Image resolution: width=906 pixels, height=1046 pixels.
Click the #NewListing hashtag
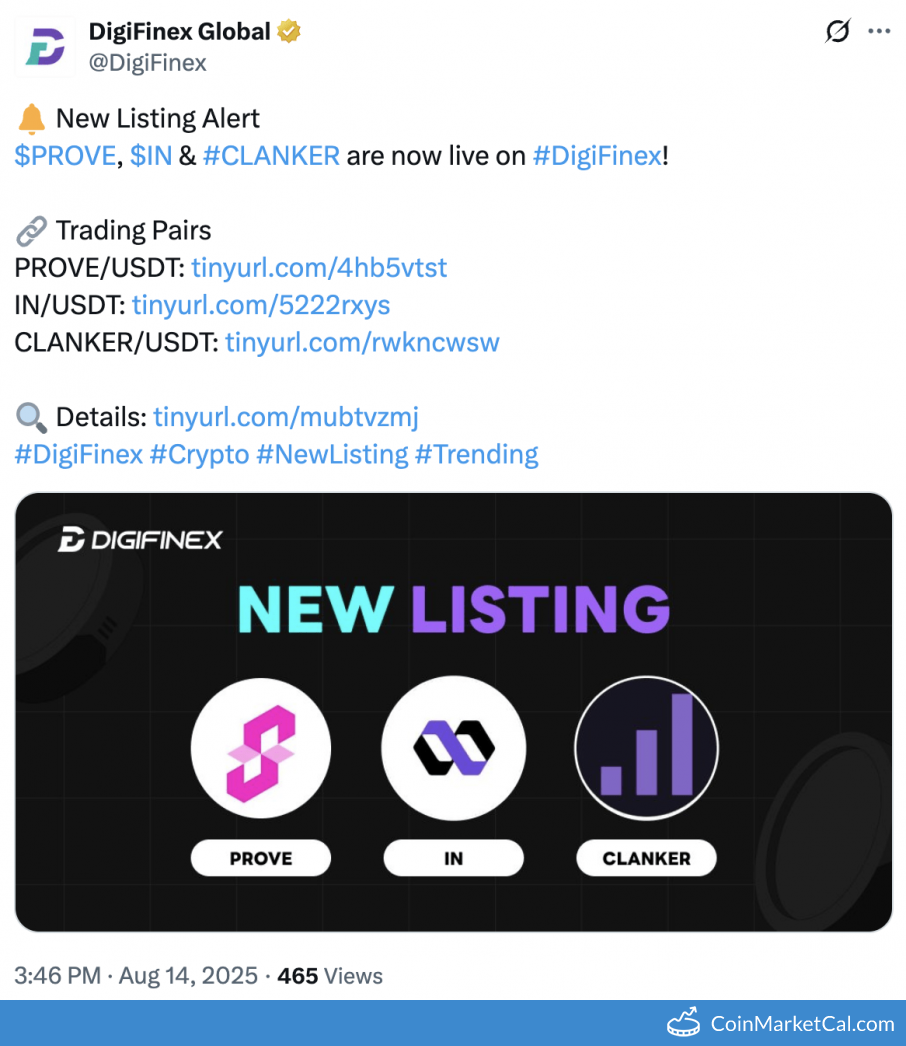tap(332, 454)
